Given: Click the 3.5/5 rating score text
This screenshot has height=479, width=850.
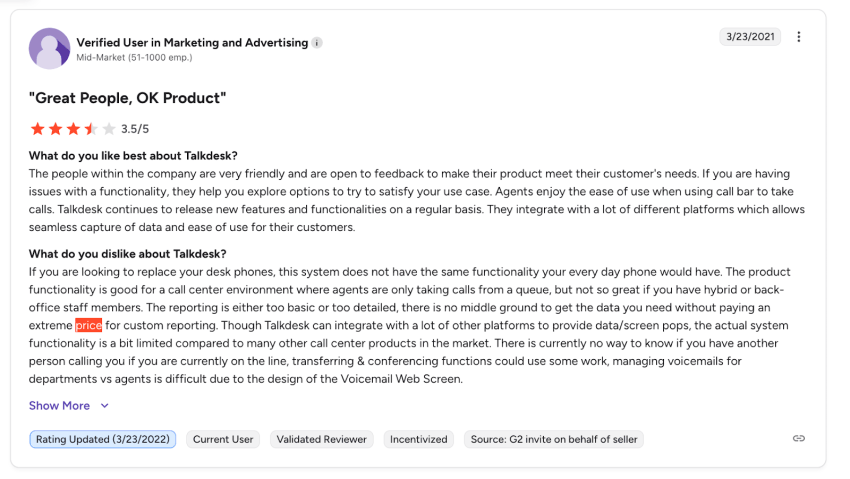Looking at the screenshot, I should pyautogui.click(x=135, y=129).
